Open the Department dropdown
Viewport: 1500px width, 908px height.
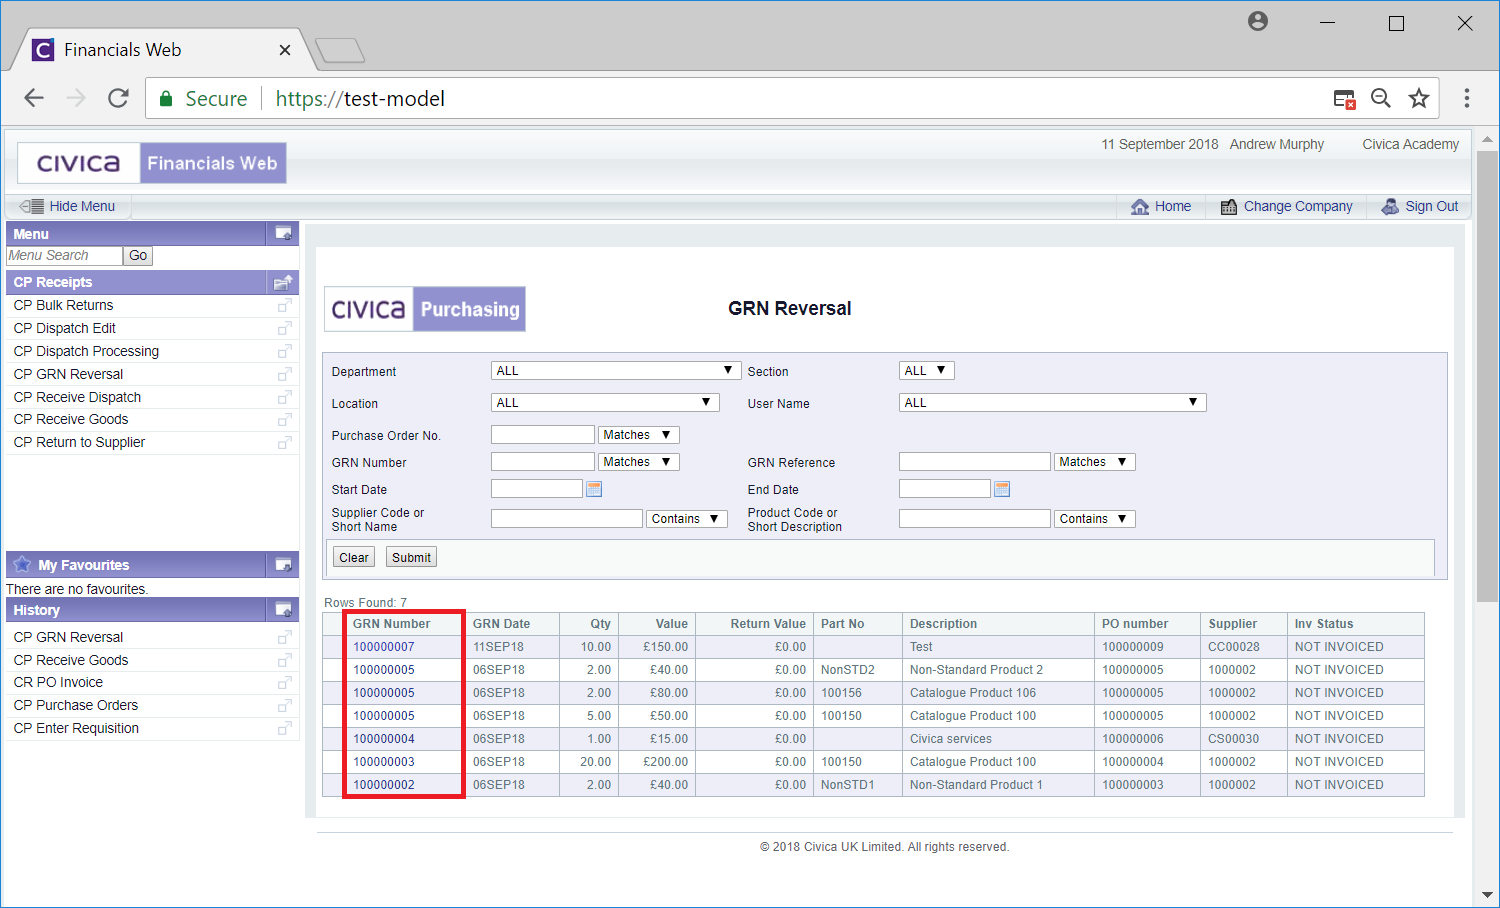click(616, 370)
